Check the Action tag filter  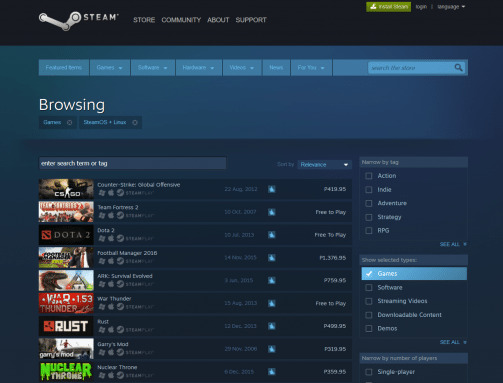(369, 176)
